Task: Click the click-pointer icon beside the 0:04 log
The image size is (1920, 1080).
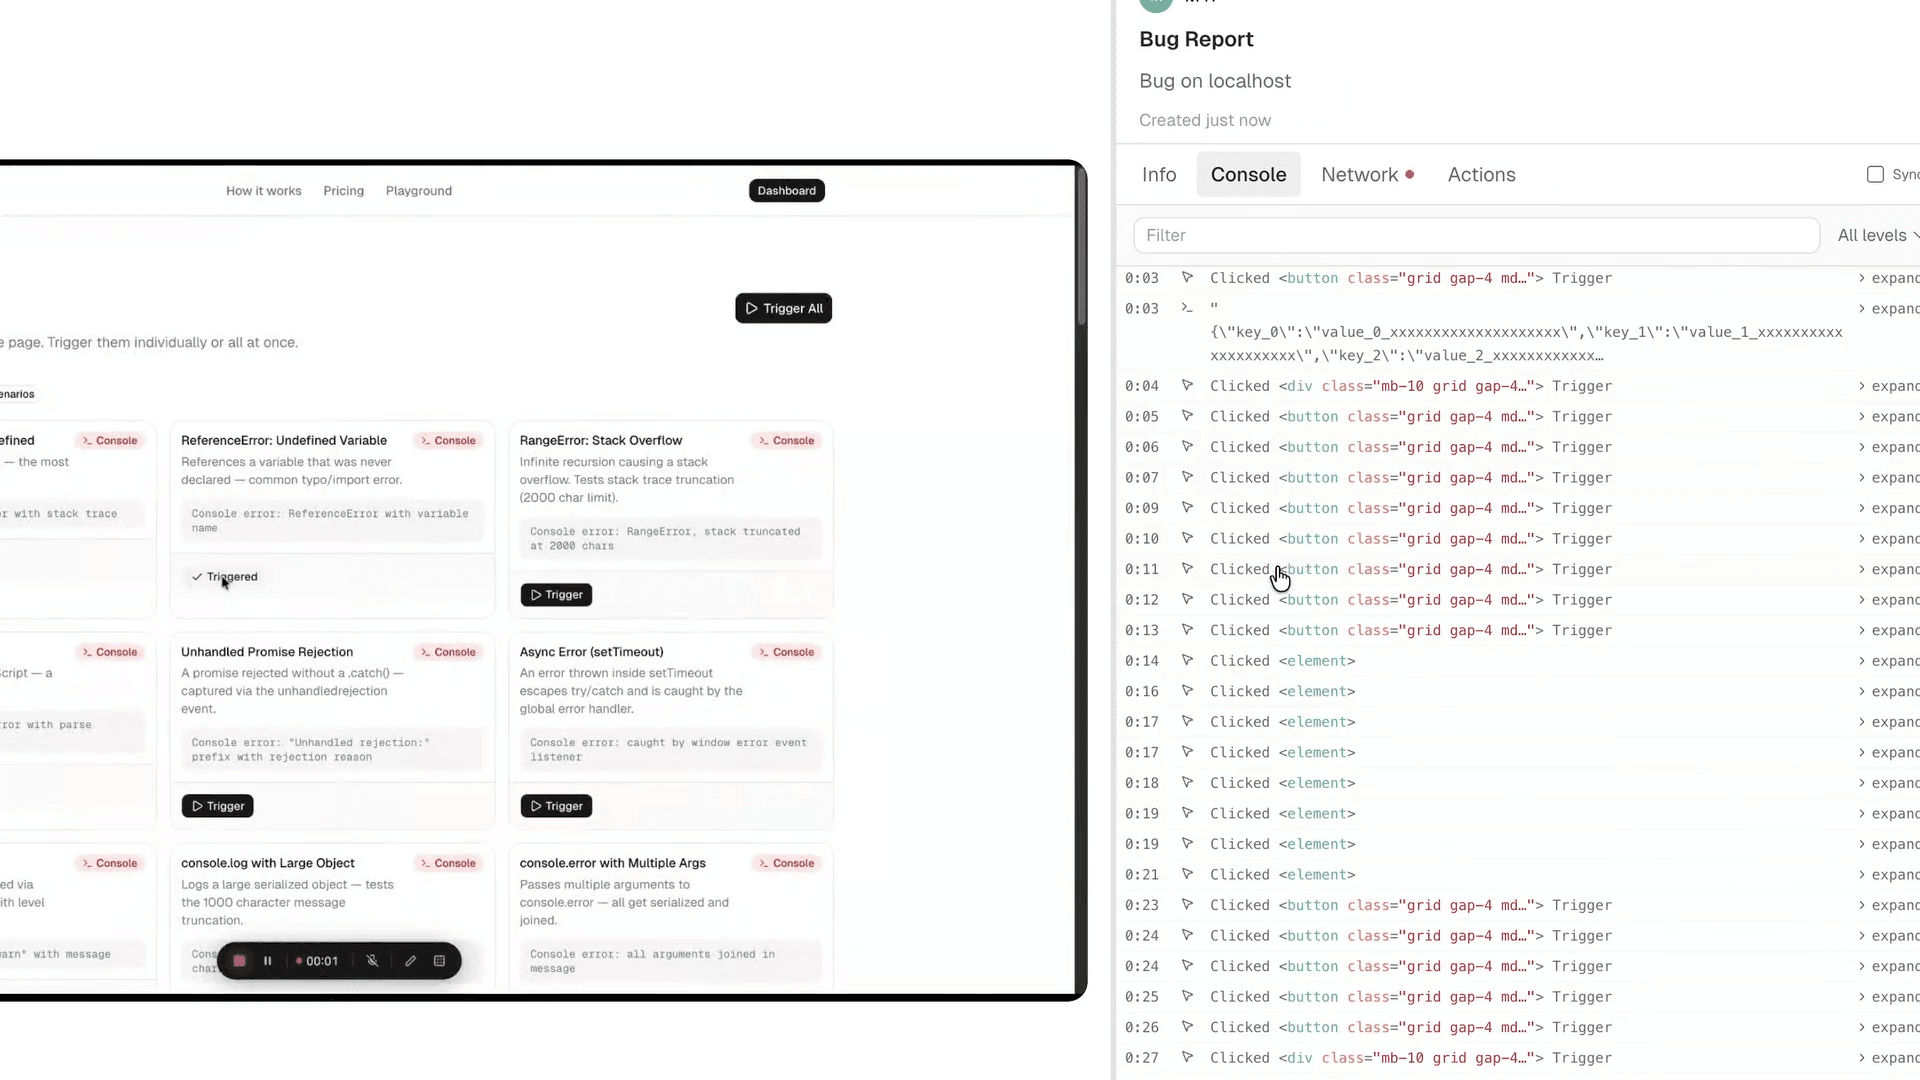Action: tap(1188, 385)
